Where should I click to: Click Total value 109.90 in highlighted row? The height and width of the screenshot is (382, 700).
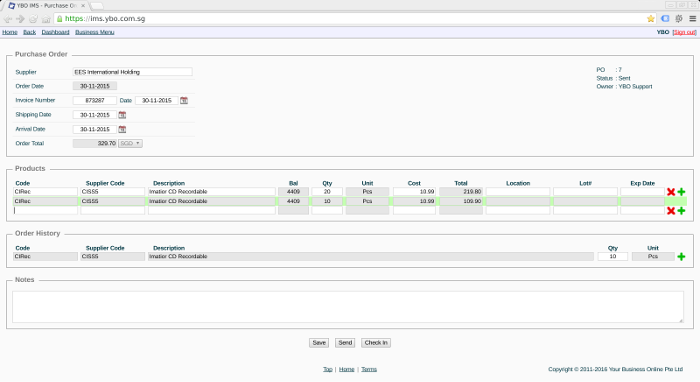pyautogui.click(x=461, y=201)
